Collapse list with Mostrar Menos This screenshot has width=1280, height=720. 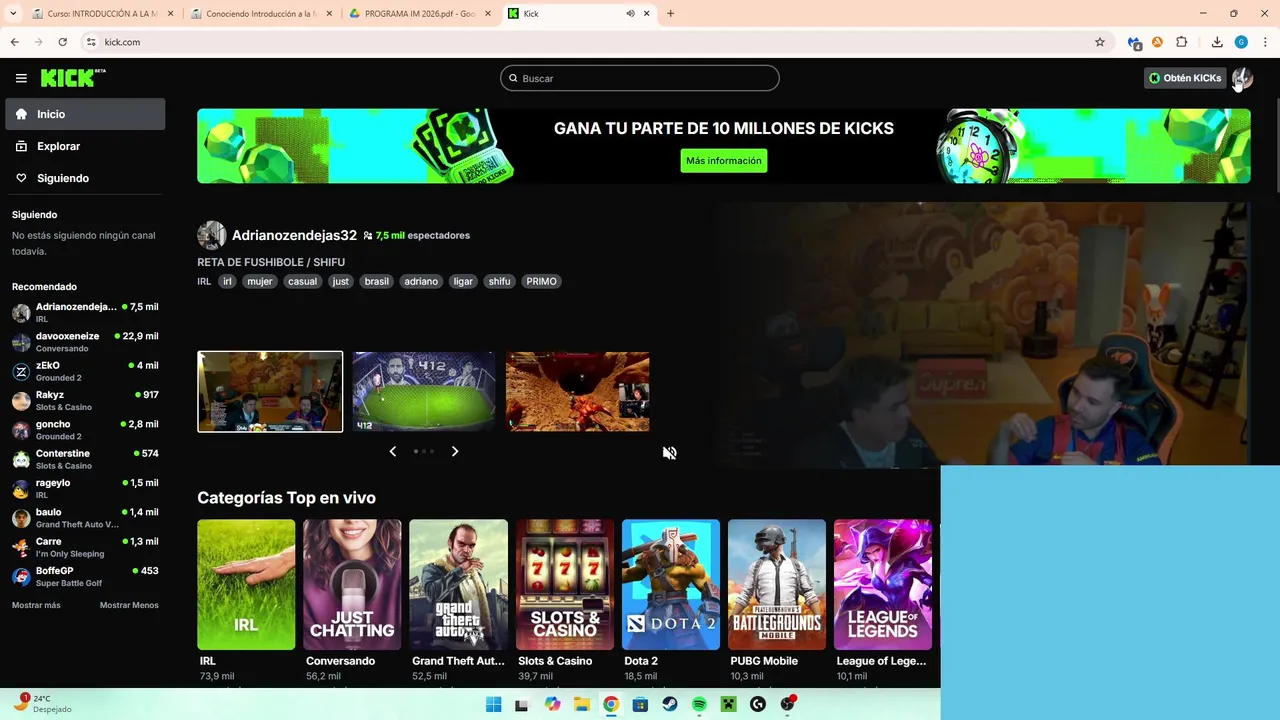pos(129,605)
